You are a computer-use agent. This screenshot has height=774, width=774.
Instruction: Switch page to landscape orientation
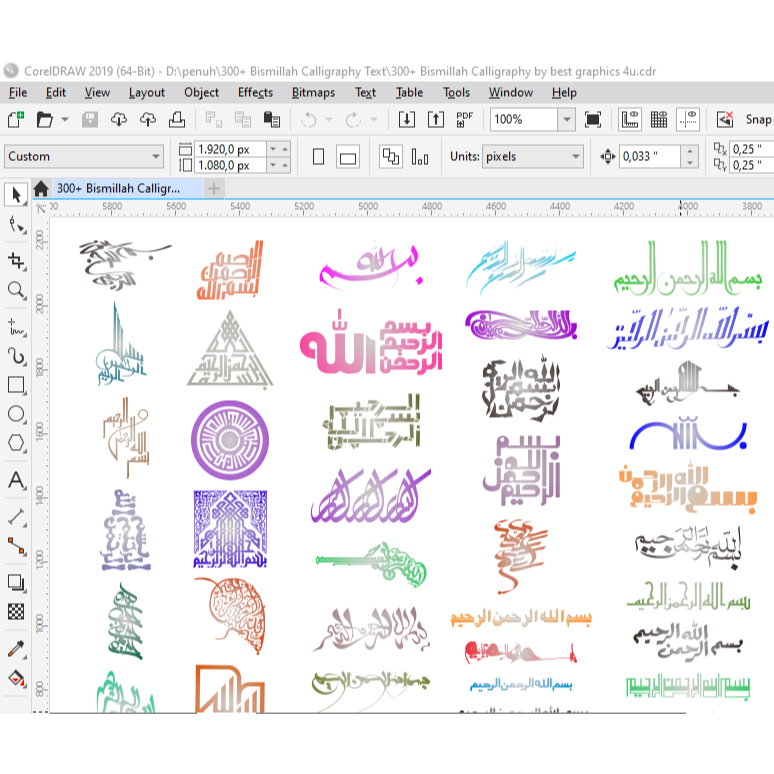[347, 157]
